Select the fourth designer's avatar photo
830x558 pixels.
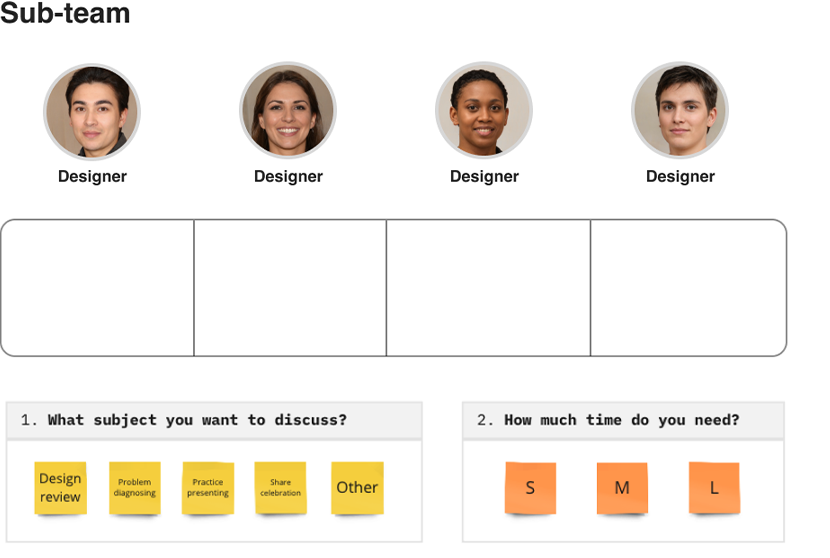(680, 110)
